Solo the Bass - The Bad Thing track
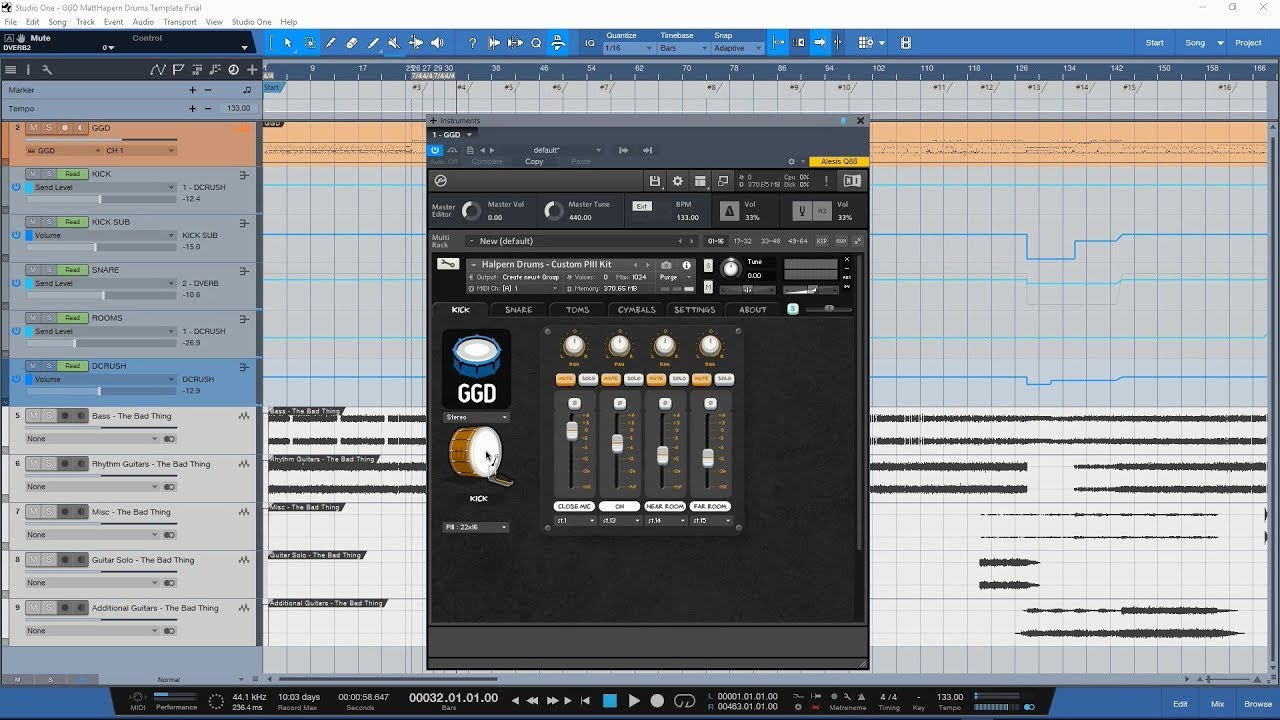The width and height of the screenshot is (1280, 720). point(47,416)
